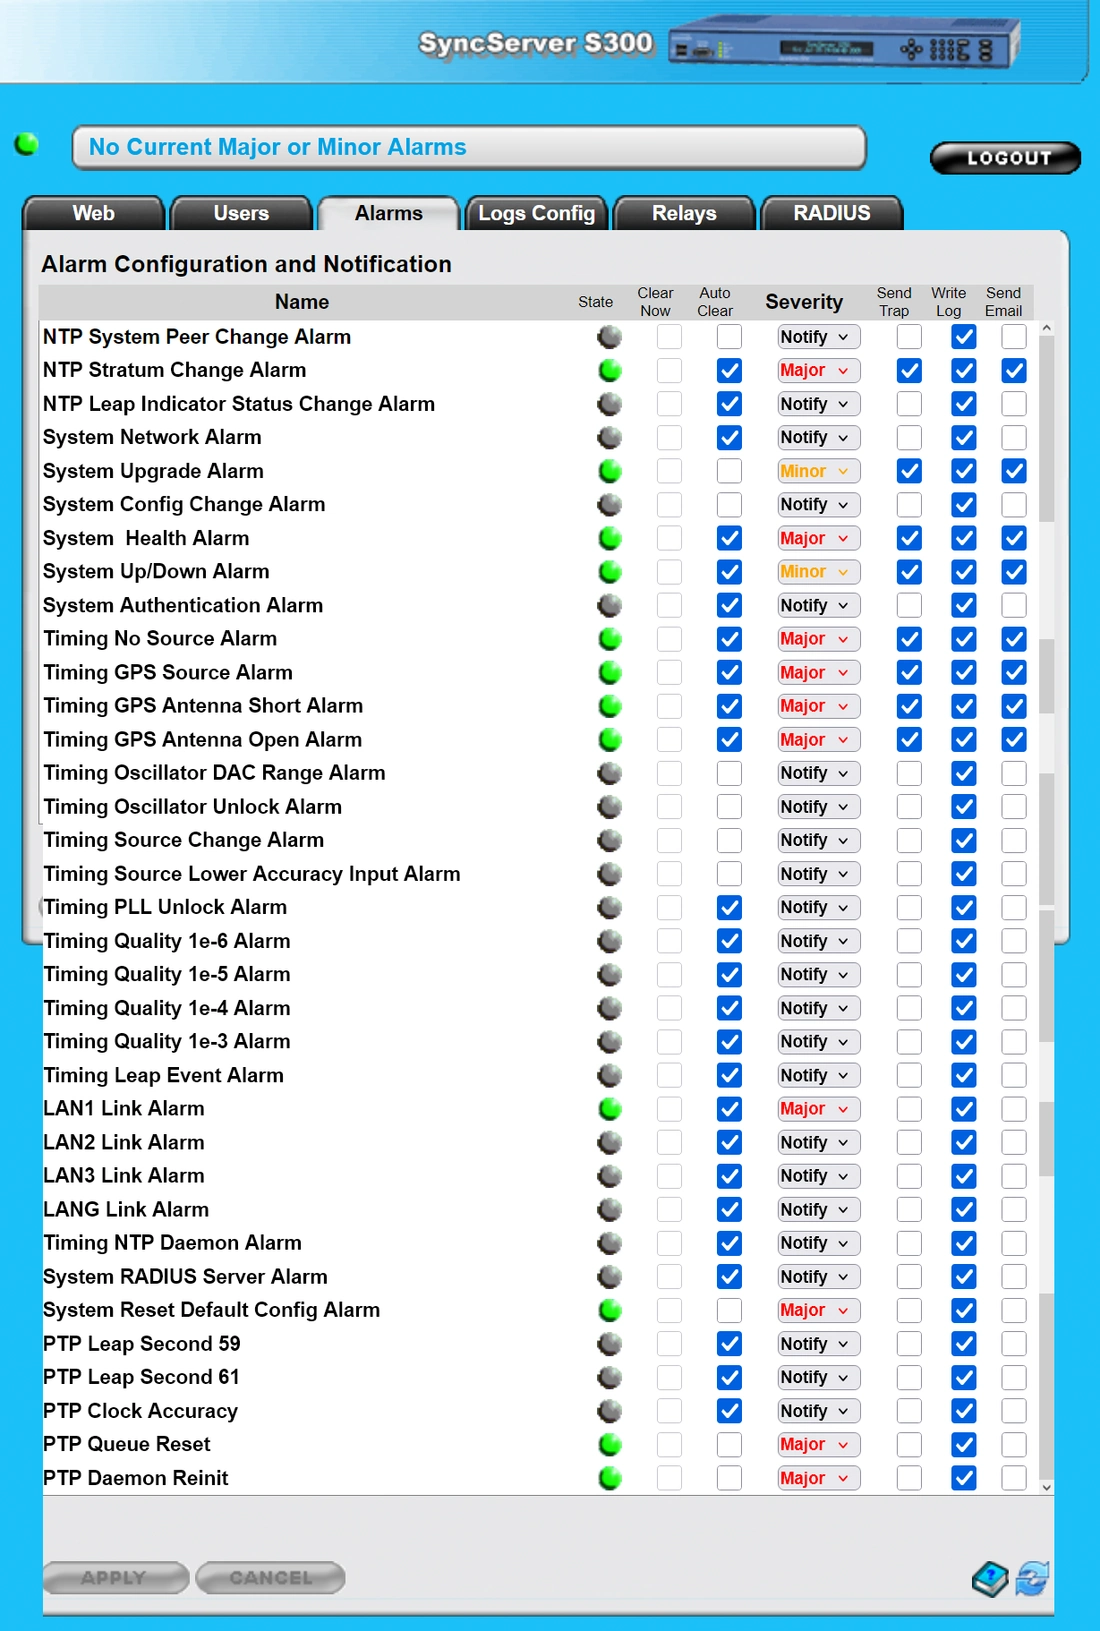Click the alarm status message field
Viewport: 1100px width, 1631px height.
(x=469, y=148)
